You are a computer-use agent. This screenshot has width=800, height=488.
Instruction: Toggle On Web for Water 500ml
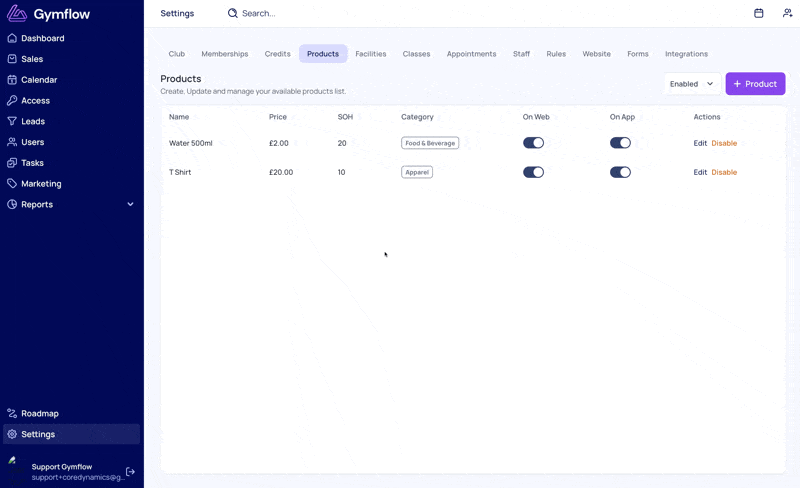[533, 143]
